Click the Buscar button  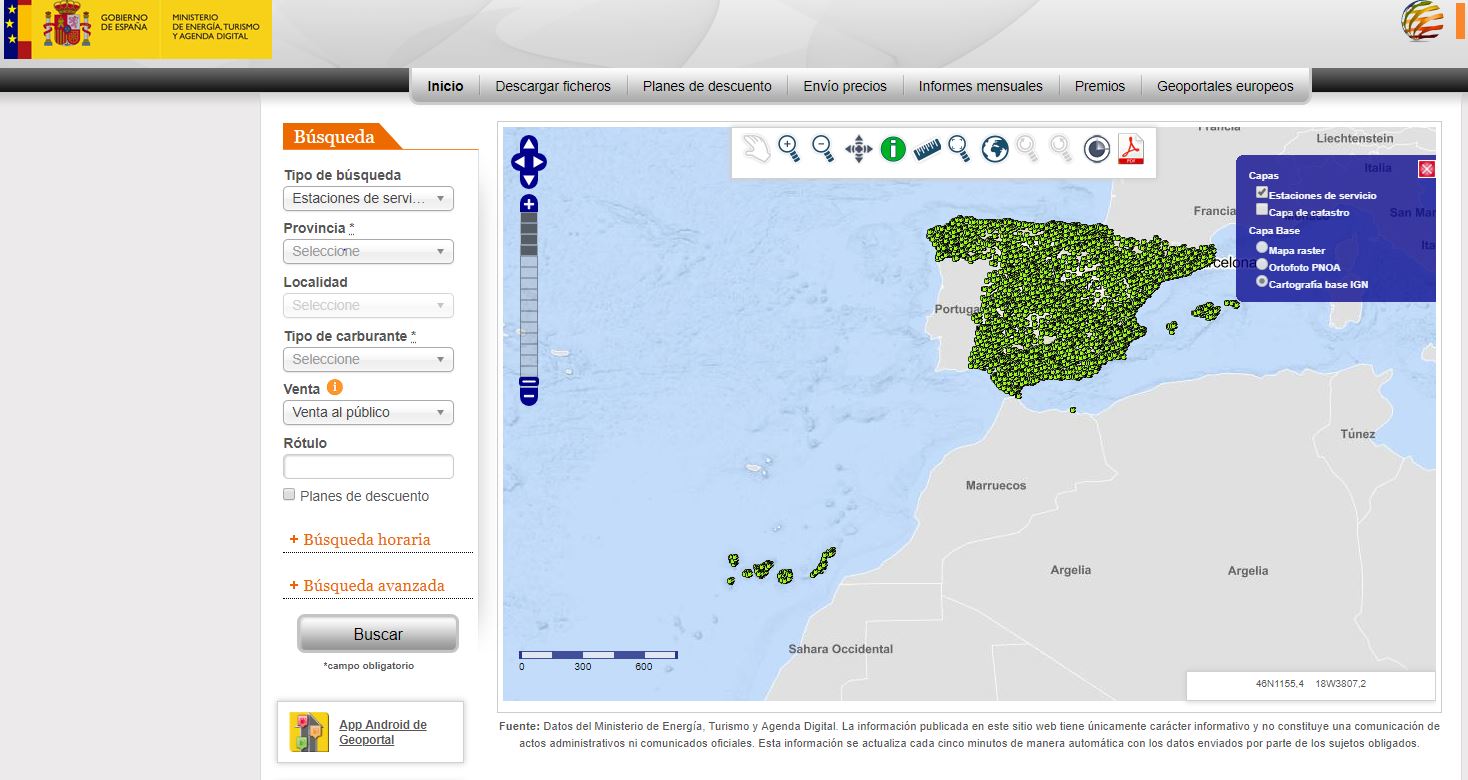(x=378, y=634)
